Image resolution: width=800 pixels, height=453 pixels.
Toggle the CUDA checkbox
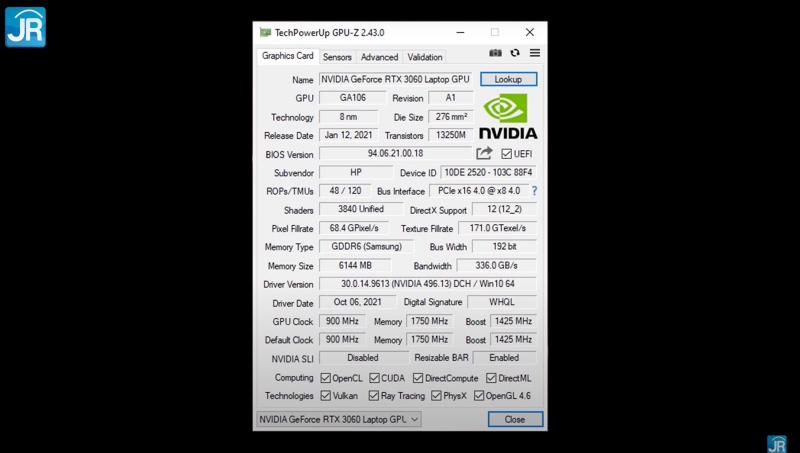click(374, 378)
